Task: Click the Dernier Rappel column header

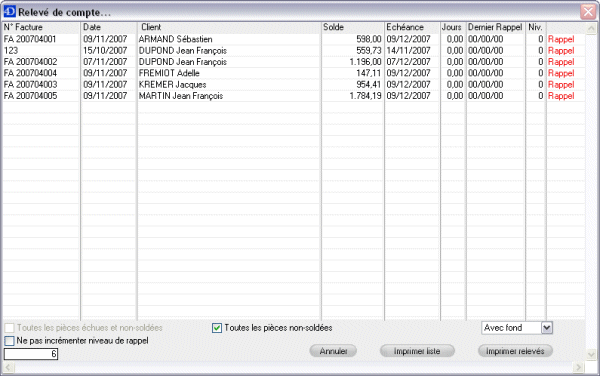Action: point(495,27)
